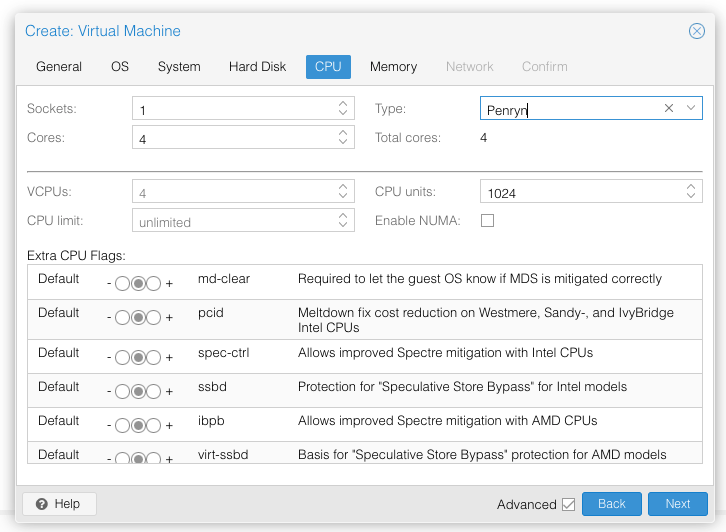Click plus sign for md-clear flag
The image size is (726, 532).
point(169,283)
